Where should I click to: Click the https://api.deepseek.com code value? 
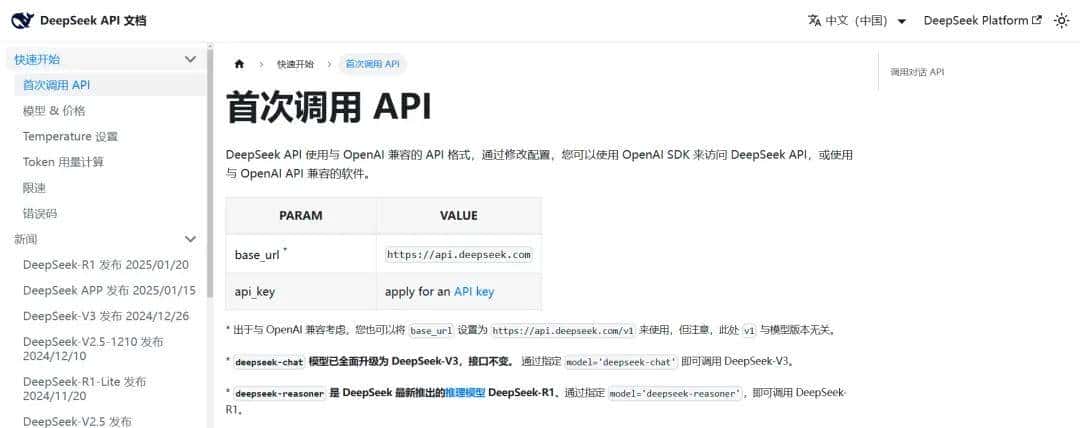[459, 254]
